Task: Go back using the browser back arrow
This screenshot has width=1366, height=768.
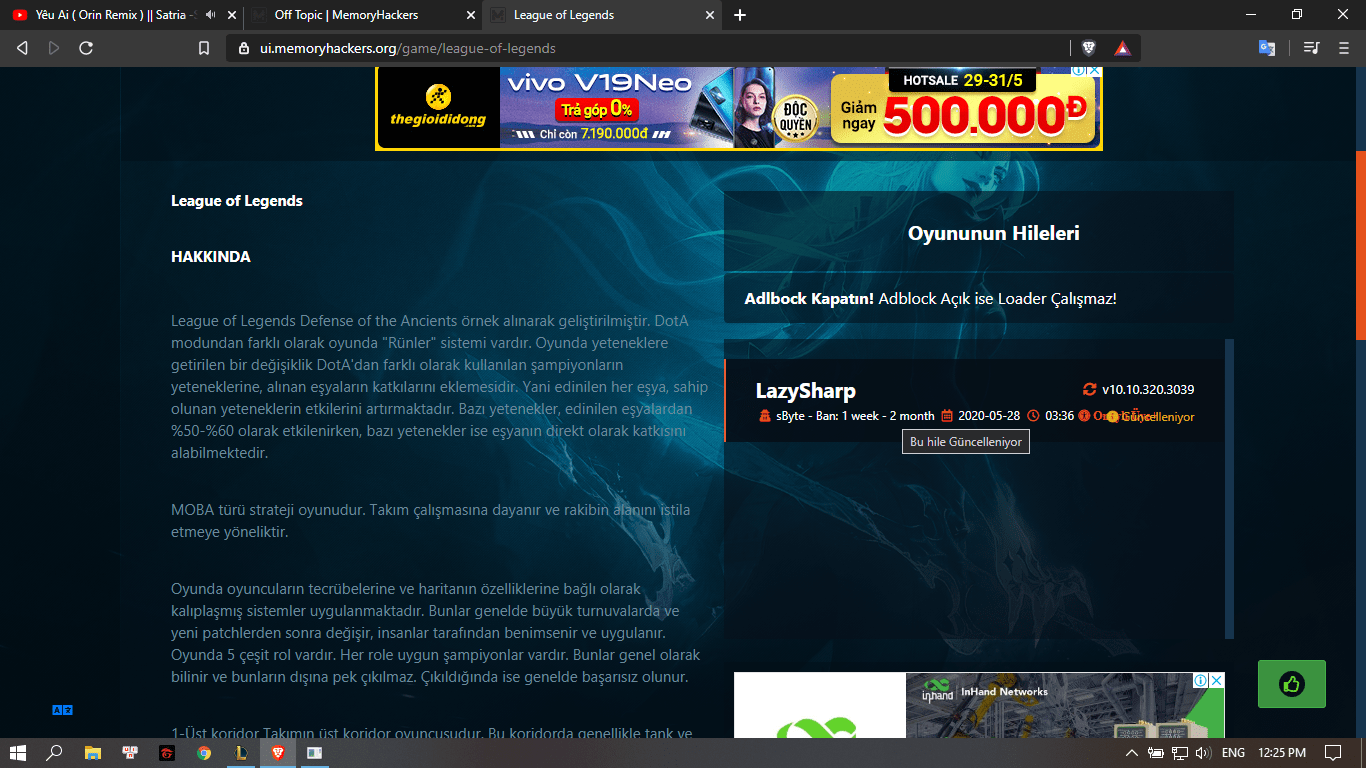Action: coord(22,48)
